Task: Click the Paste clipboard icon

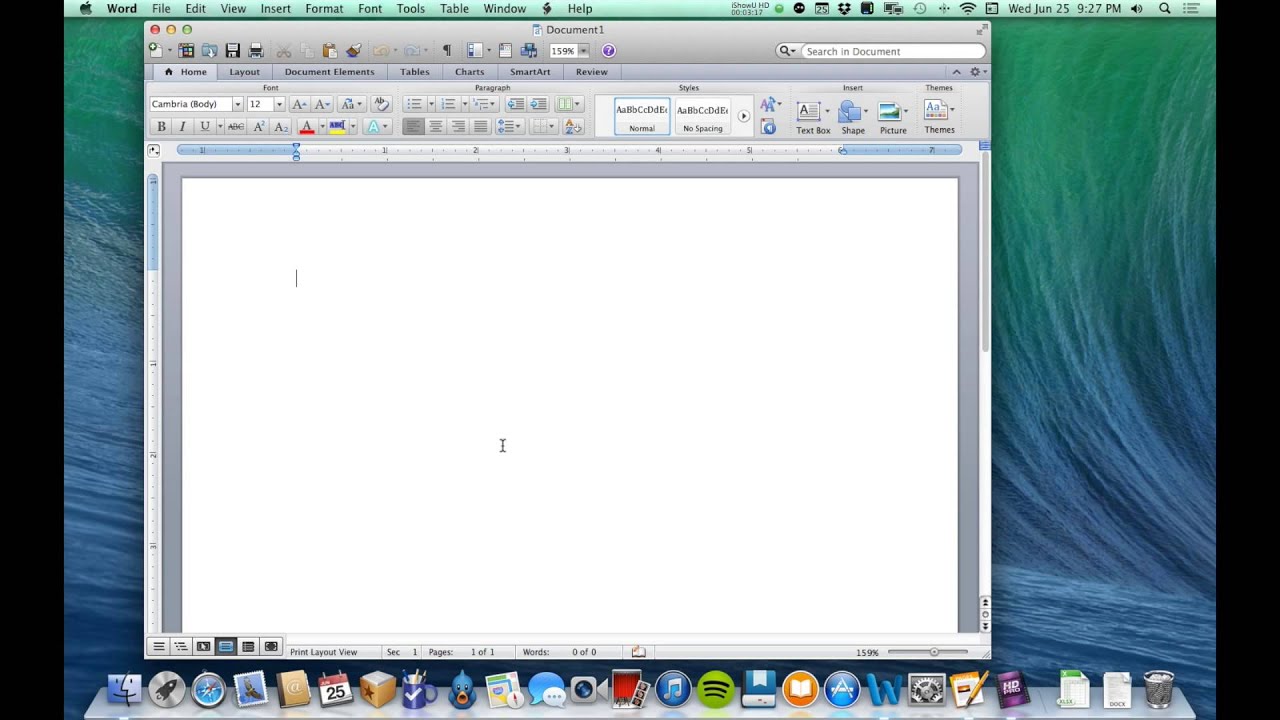Action: (330, 50)
